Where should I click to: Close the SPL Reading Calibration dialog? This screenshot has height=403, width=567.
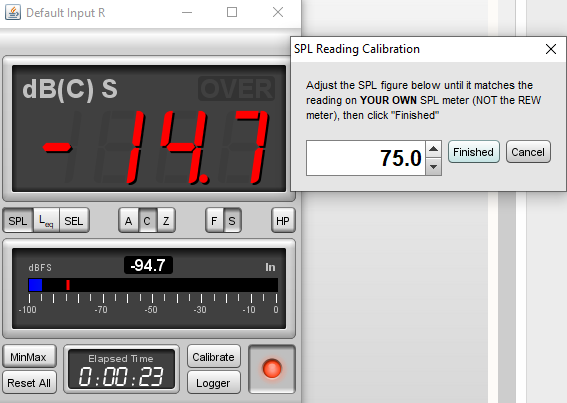551,49
